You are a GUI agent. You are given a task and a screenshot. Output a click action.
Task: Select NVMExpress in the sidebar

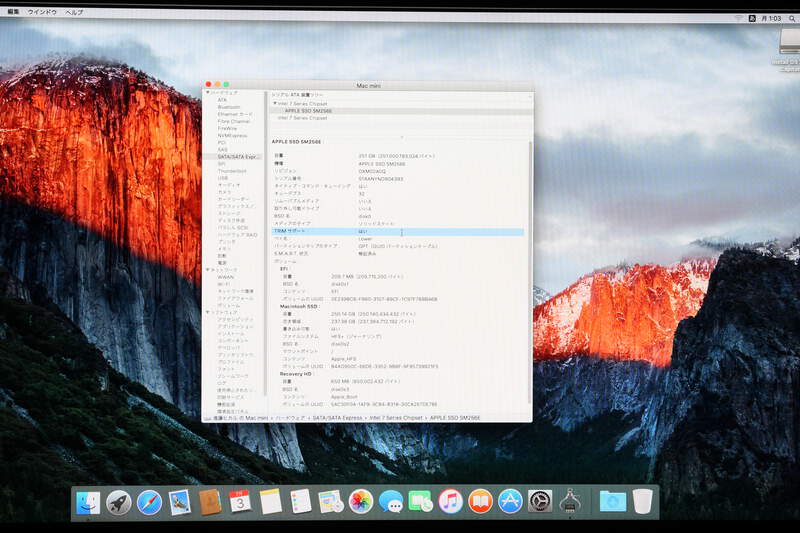pos(232,136)
